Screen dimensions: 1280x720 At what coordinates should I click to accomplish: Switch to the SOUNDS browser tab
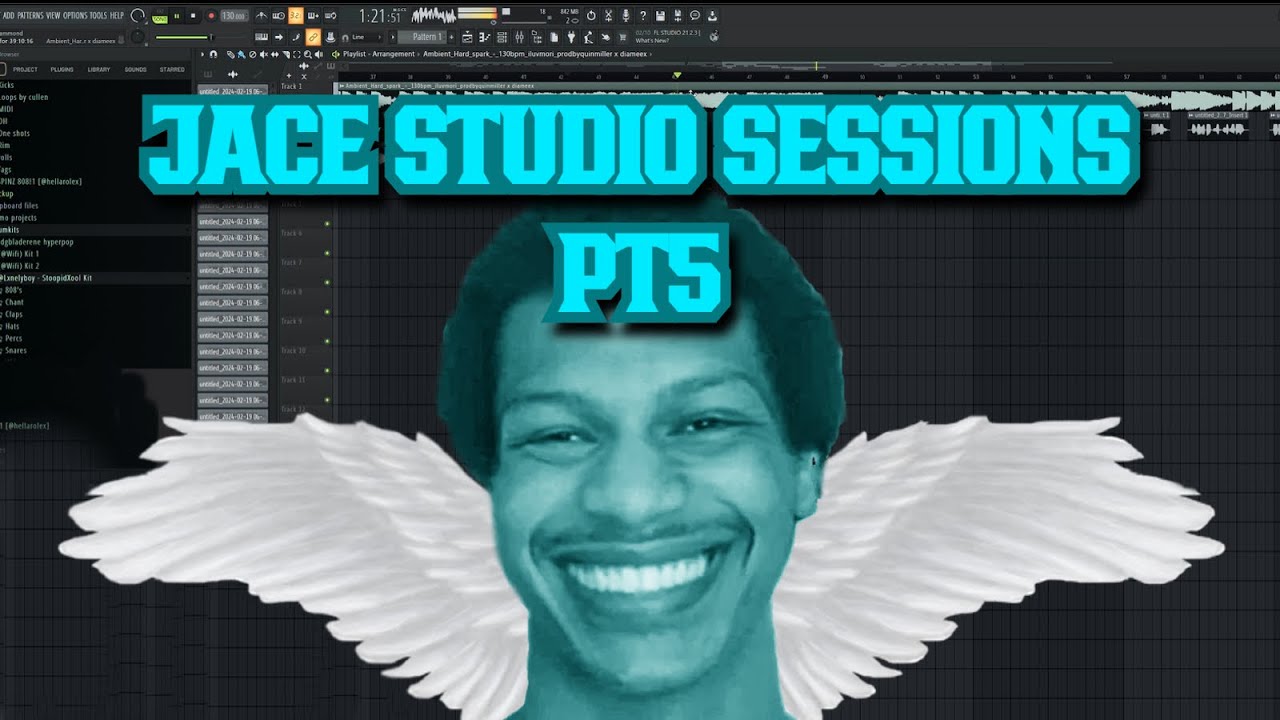(x=135, y=69)
